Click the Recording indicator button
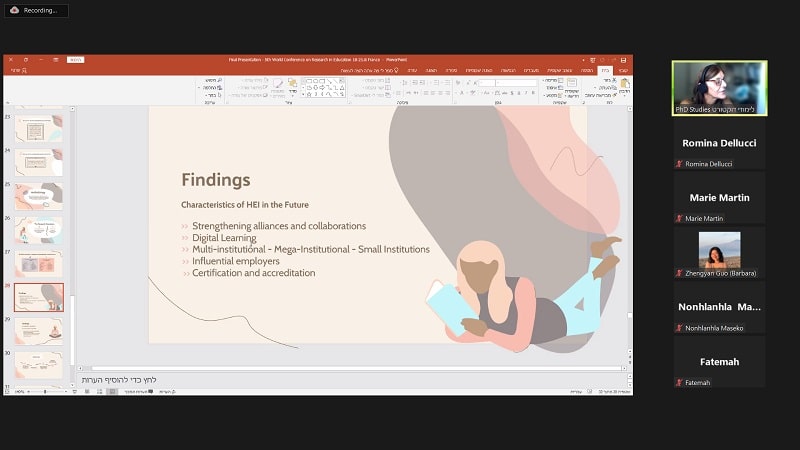 pos(35,10)
